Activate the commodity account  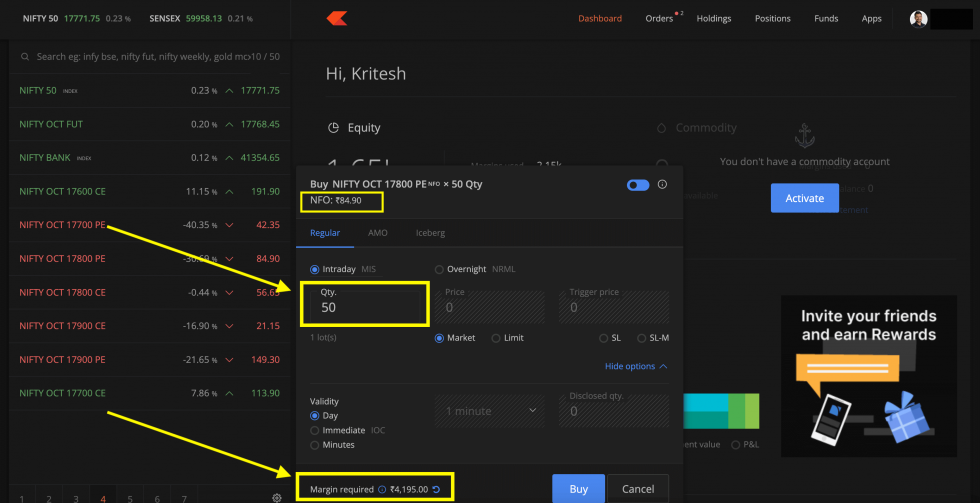pyautogui.click(x=804, y=198)
